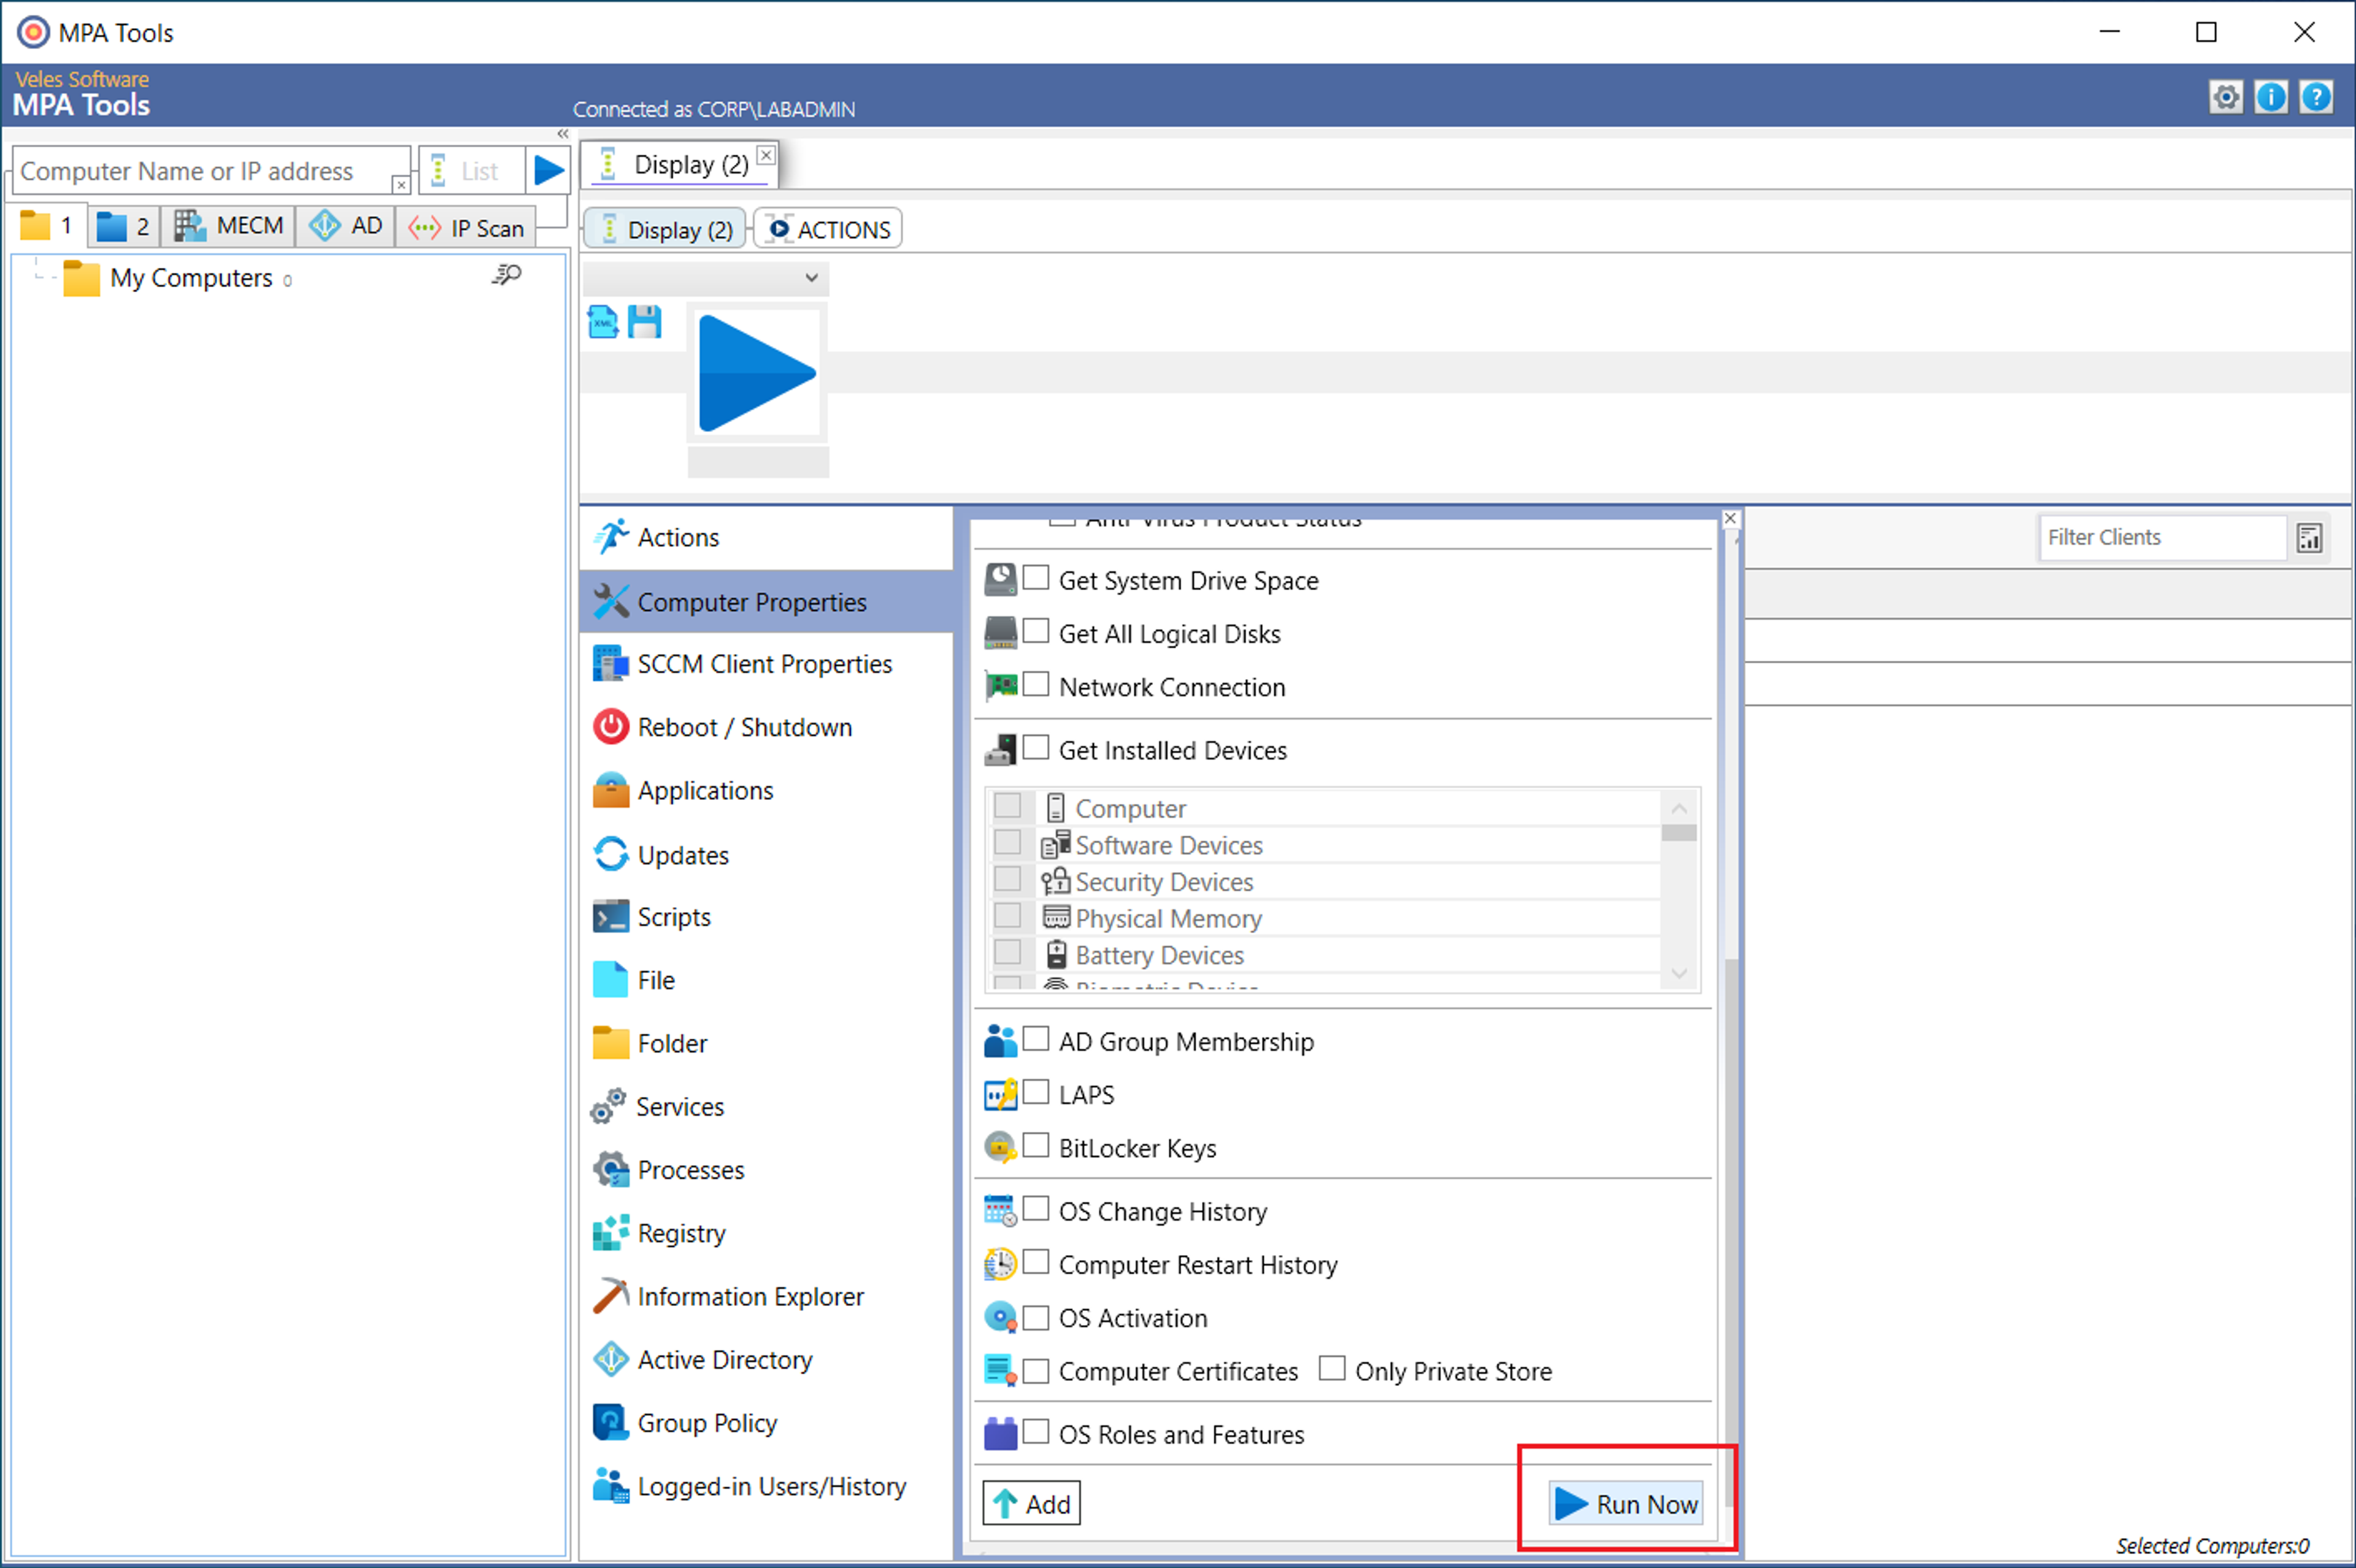2356x1568 pixels.
Task: Open Reboot / Shutdown category
Action: pos(766,728)
